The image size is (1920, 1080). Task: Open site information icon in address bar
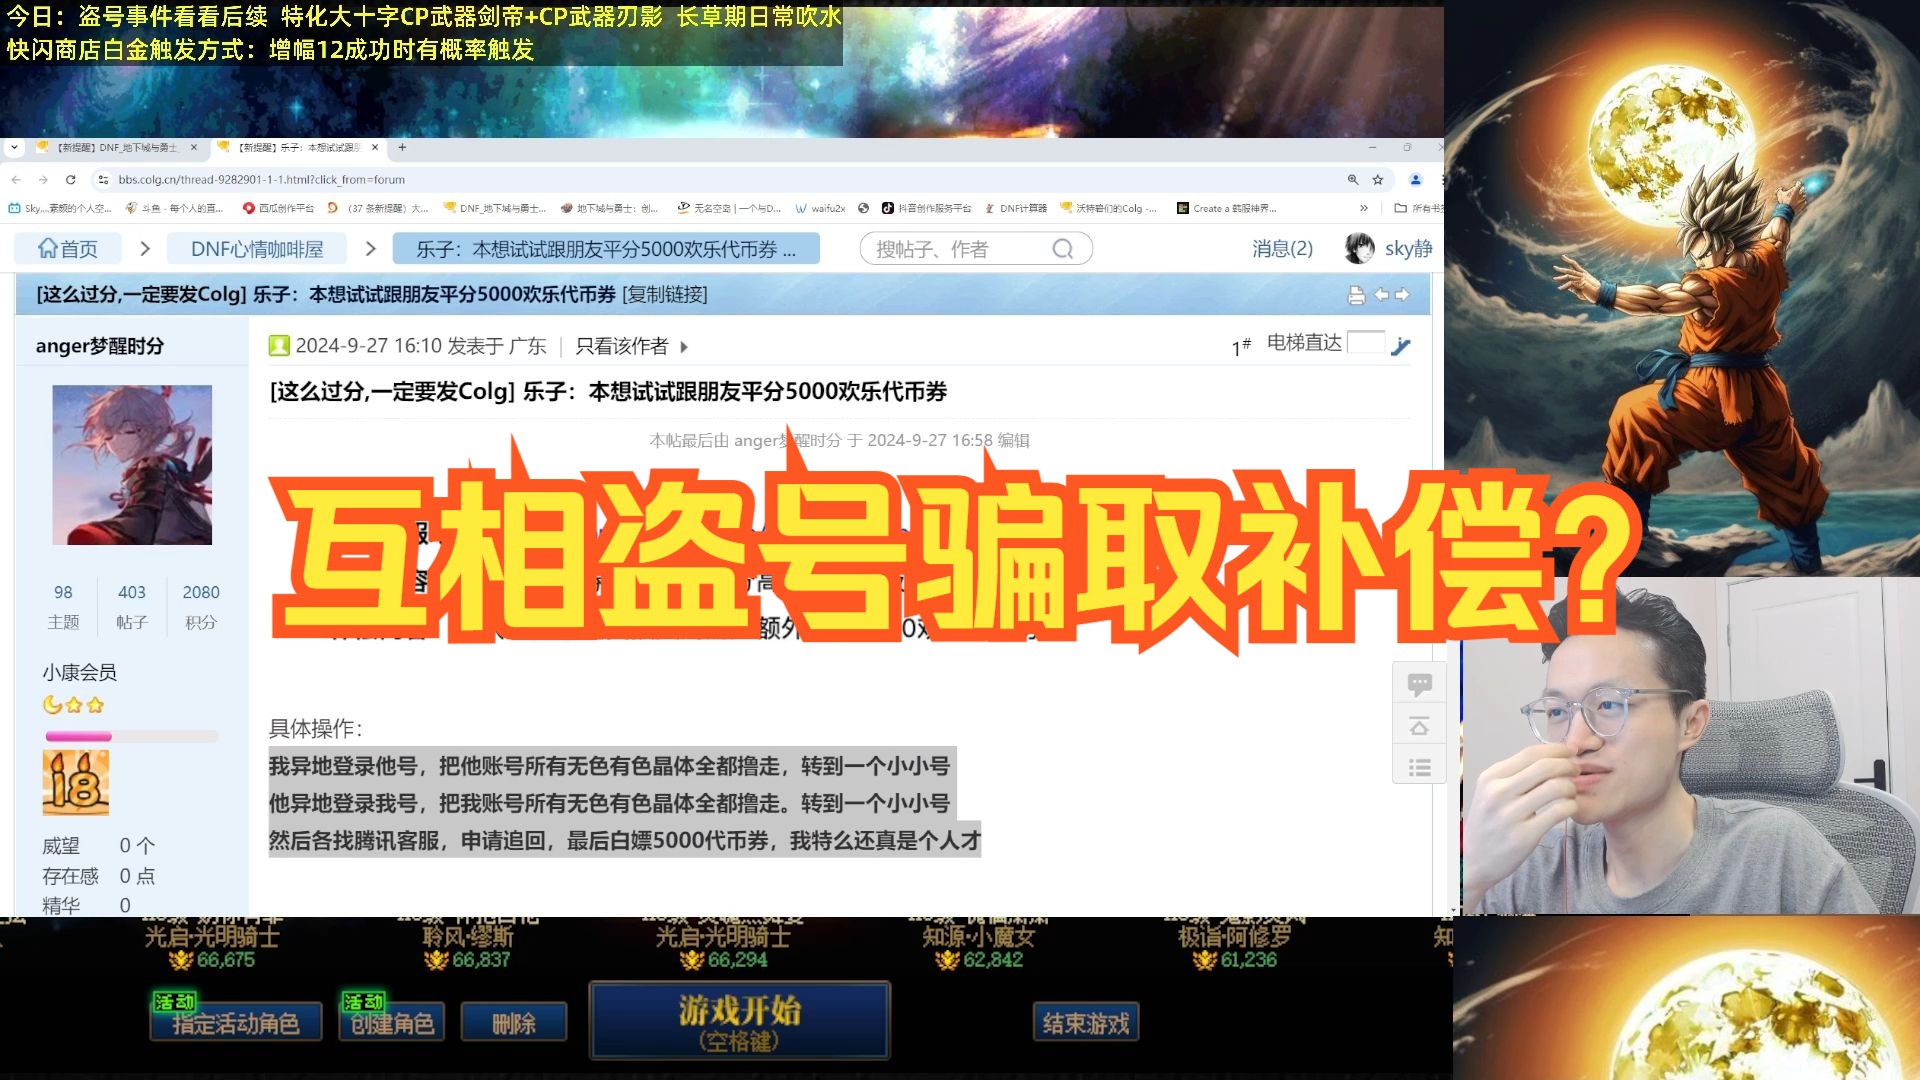point(102,180)
